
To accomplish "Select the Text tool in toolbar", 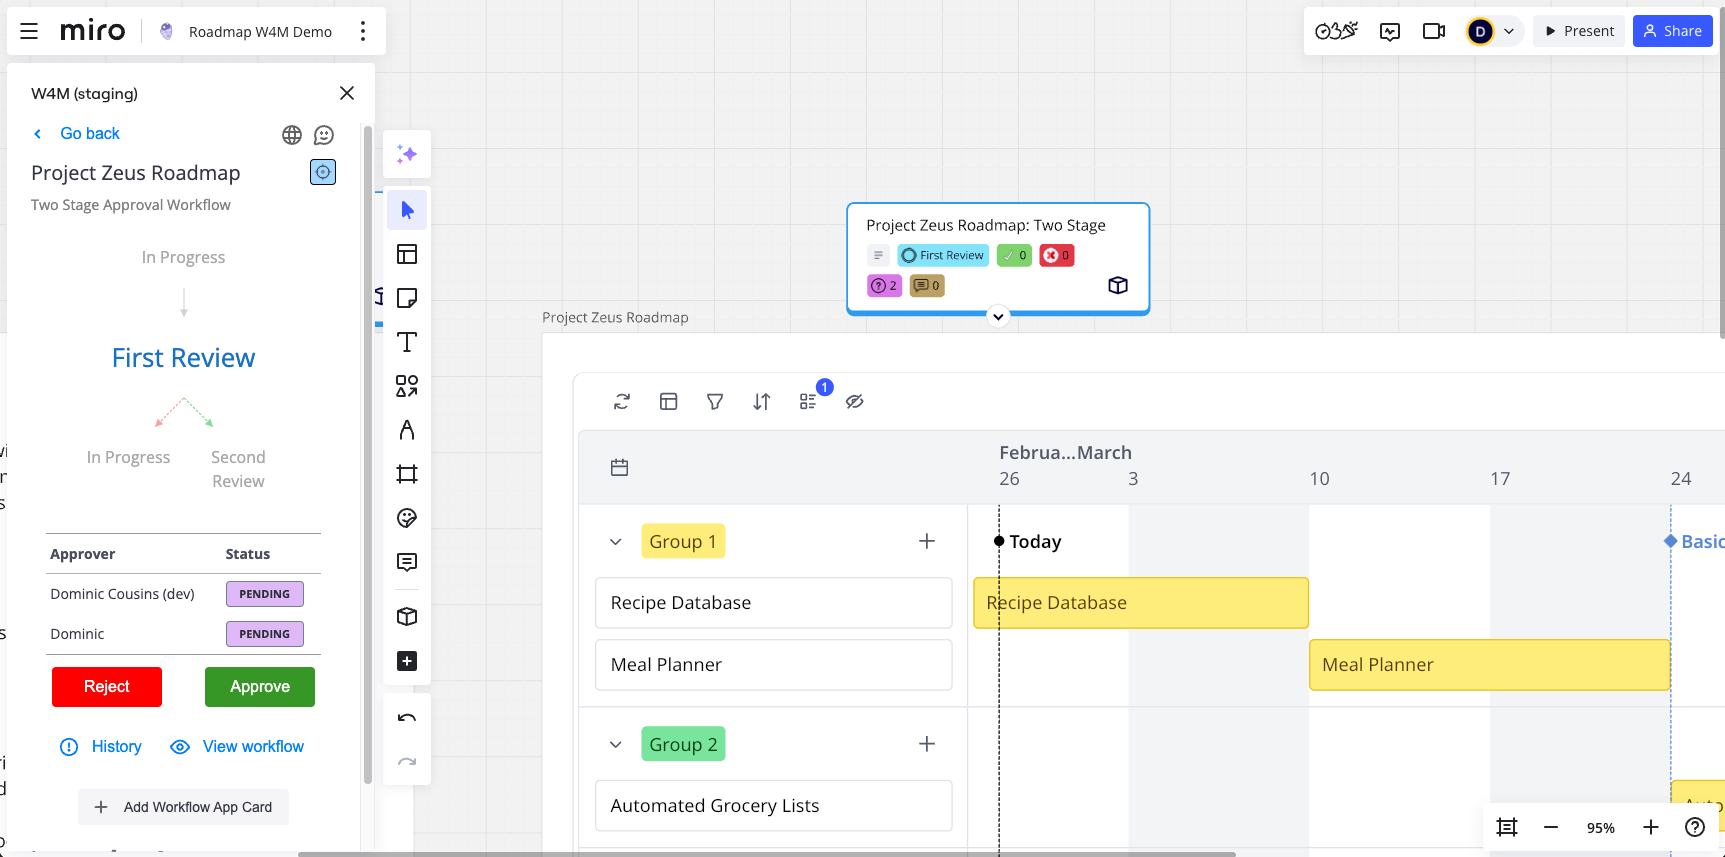I will coord(407,342).
